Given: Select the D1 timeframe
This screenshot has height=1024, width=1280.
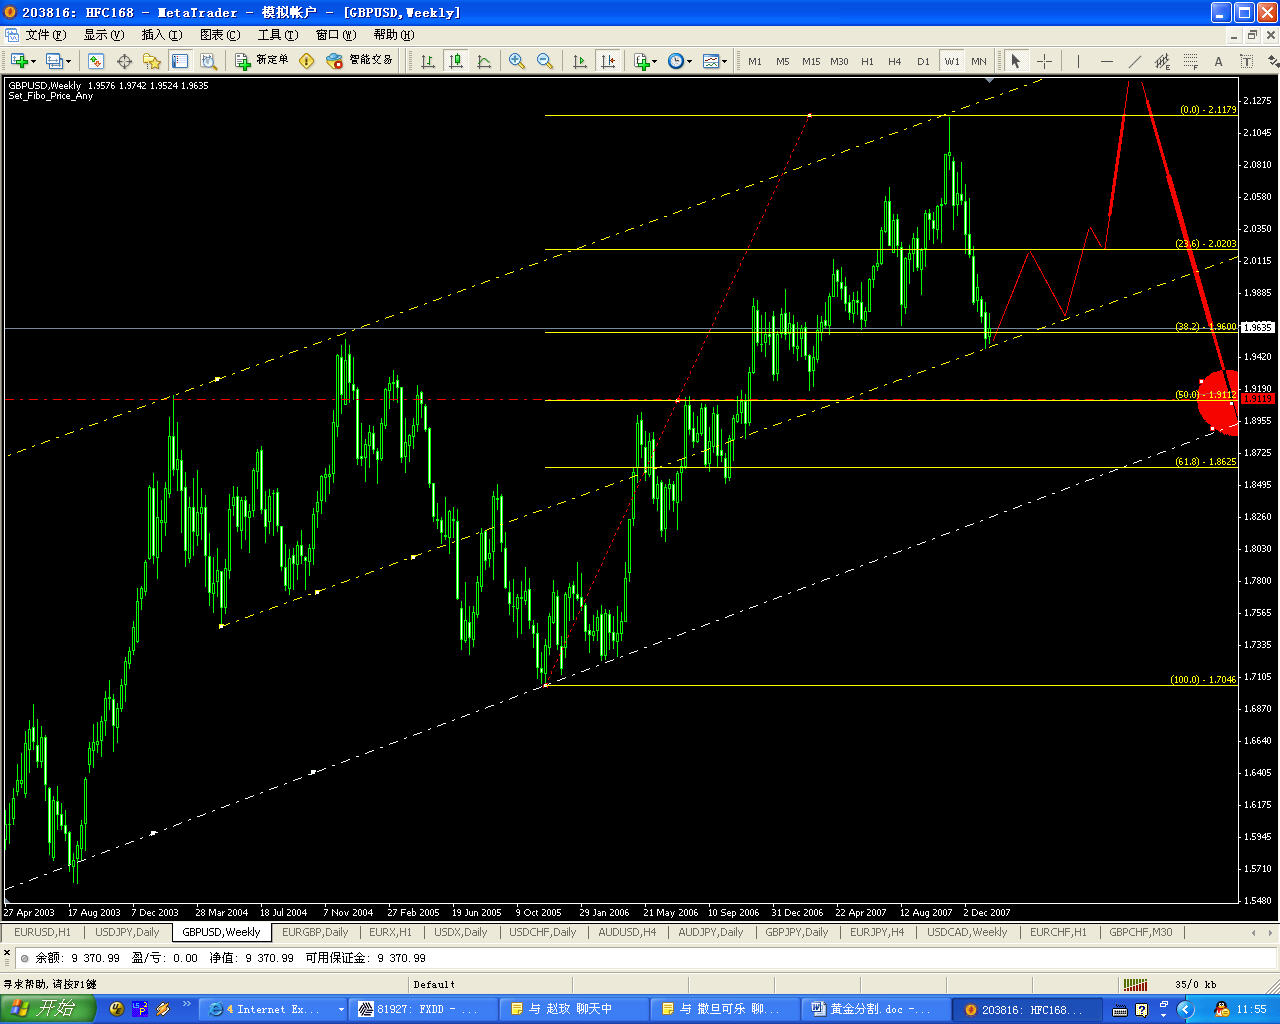Looking at the screenshot, I should point(923,61).
